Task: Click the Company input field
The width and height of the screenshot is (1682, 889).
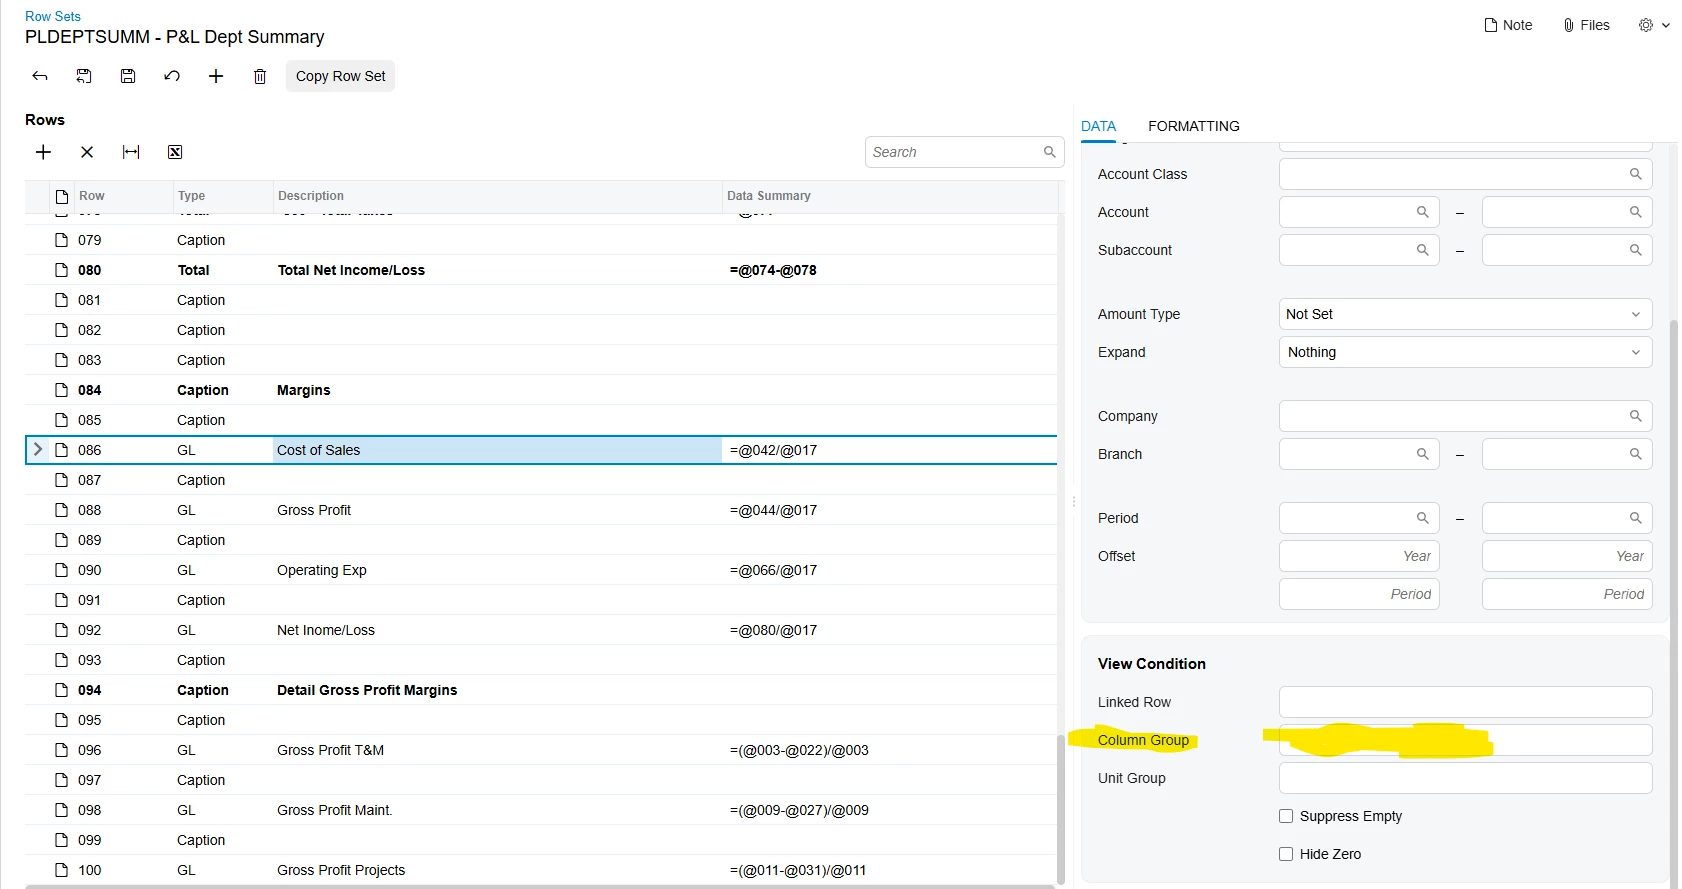Action: click(1465, 416)
